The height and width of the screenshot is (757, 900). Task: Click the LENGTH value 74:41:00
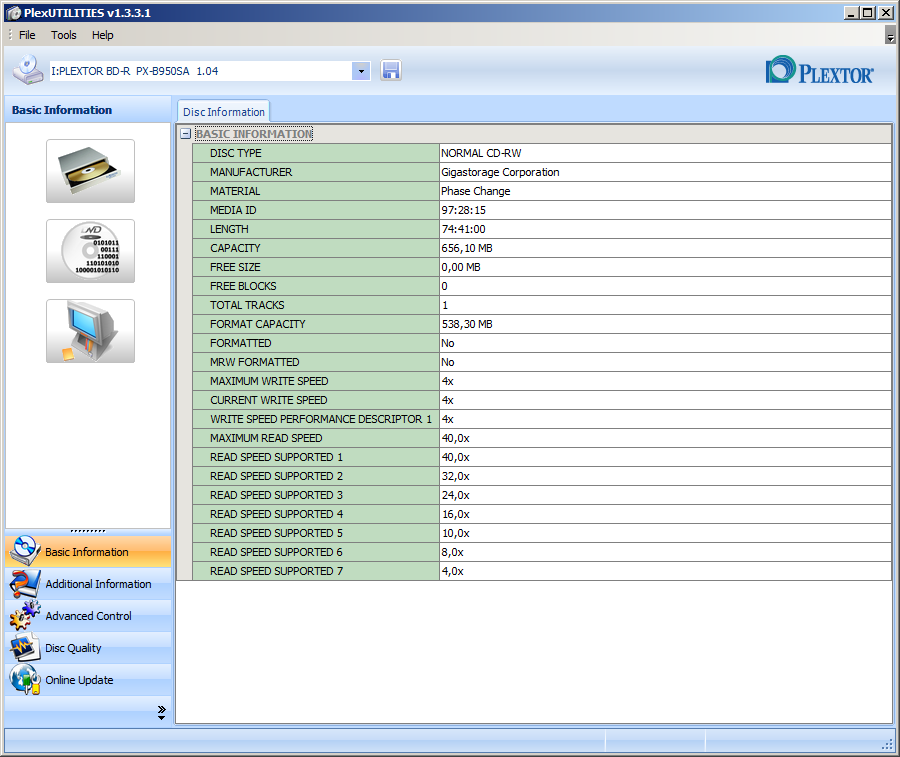tap(463, 229)
